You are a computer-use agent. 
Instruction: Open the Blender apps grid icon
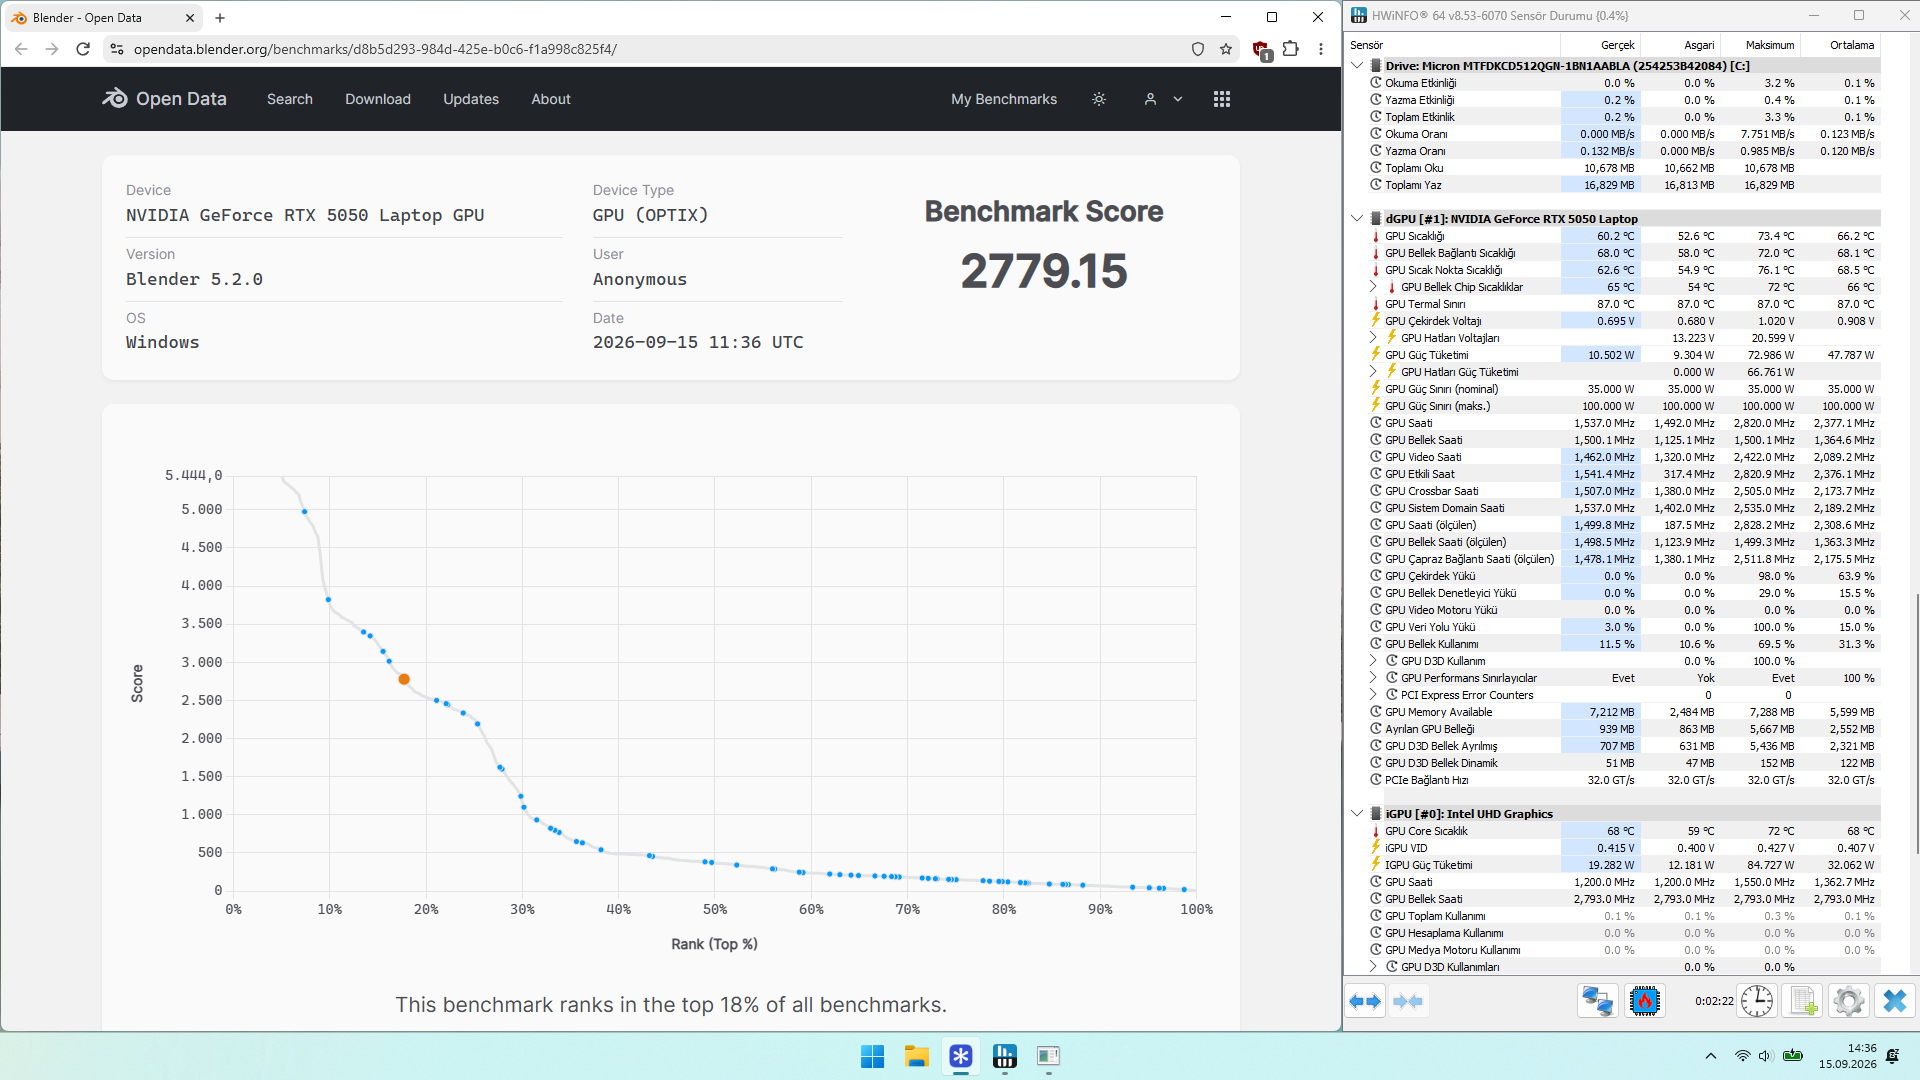coord(1222,99)
